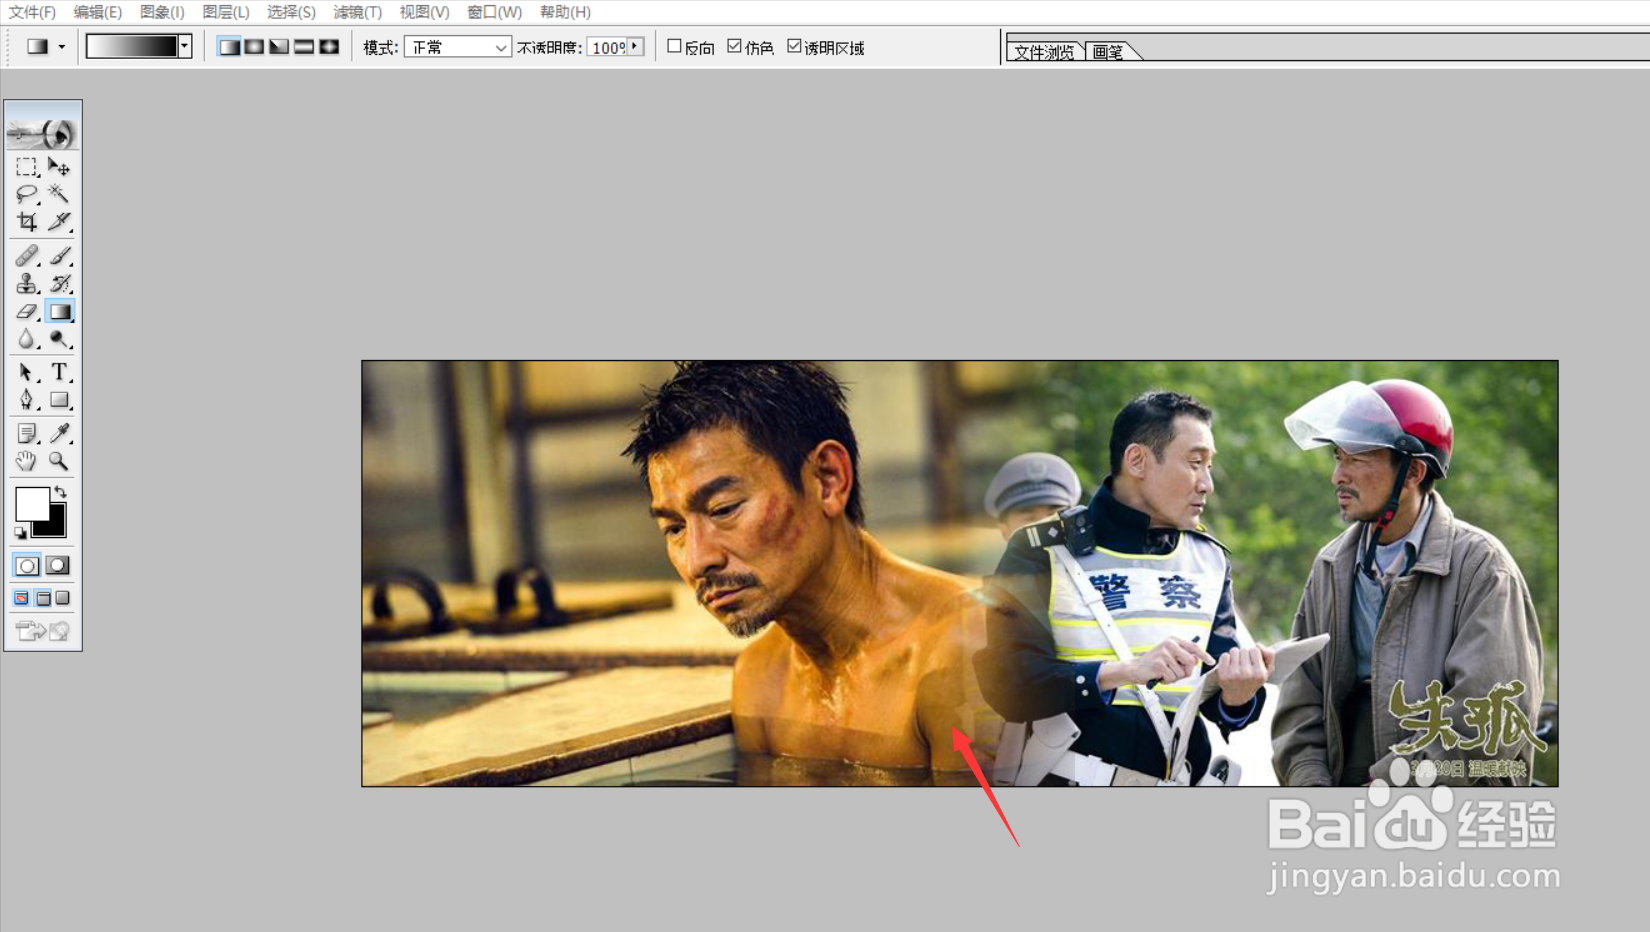Click the Gradient tool preset icon
Screen dimensions: 1650x932
pos(38,47)
